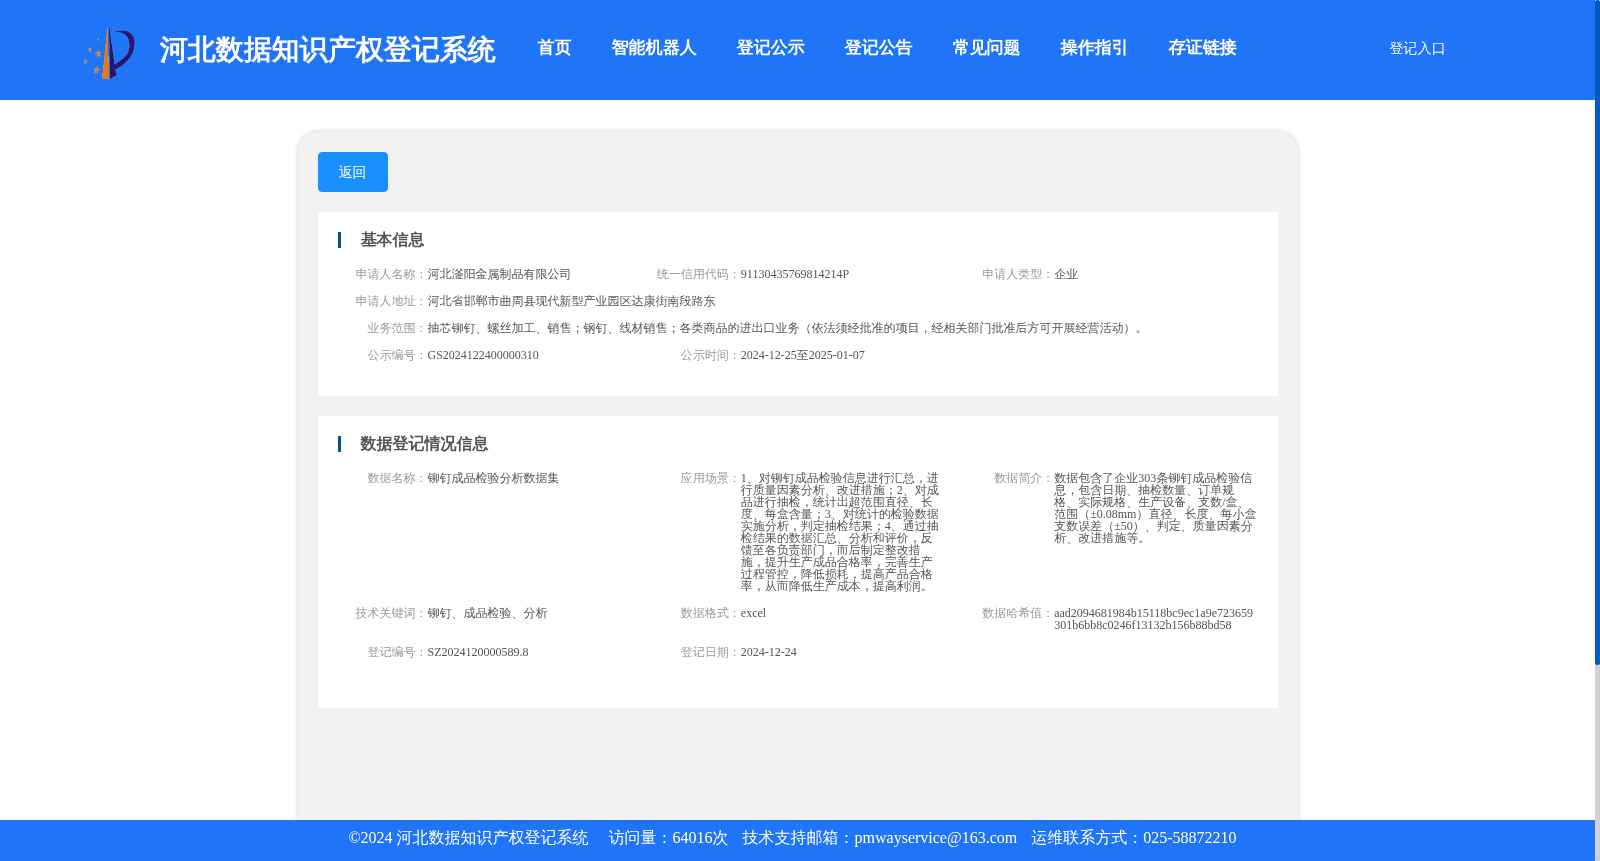Select the data hash value aad2094681984b...
1600x861 pixels.
pos(1153,619)
